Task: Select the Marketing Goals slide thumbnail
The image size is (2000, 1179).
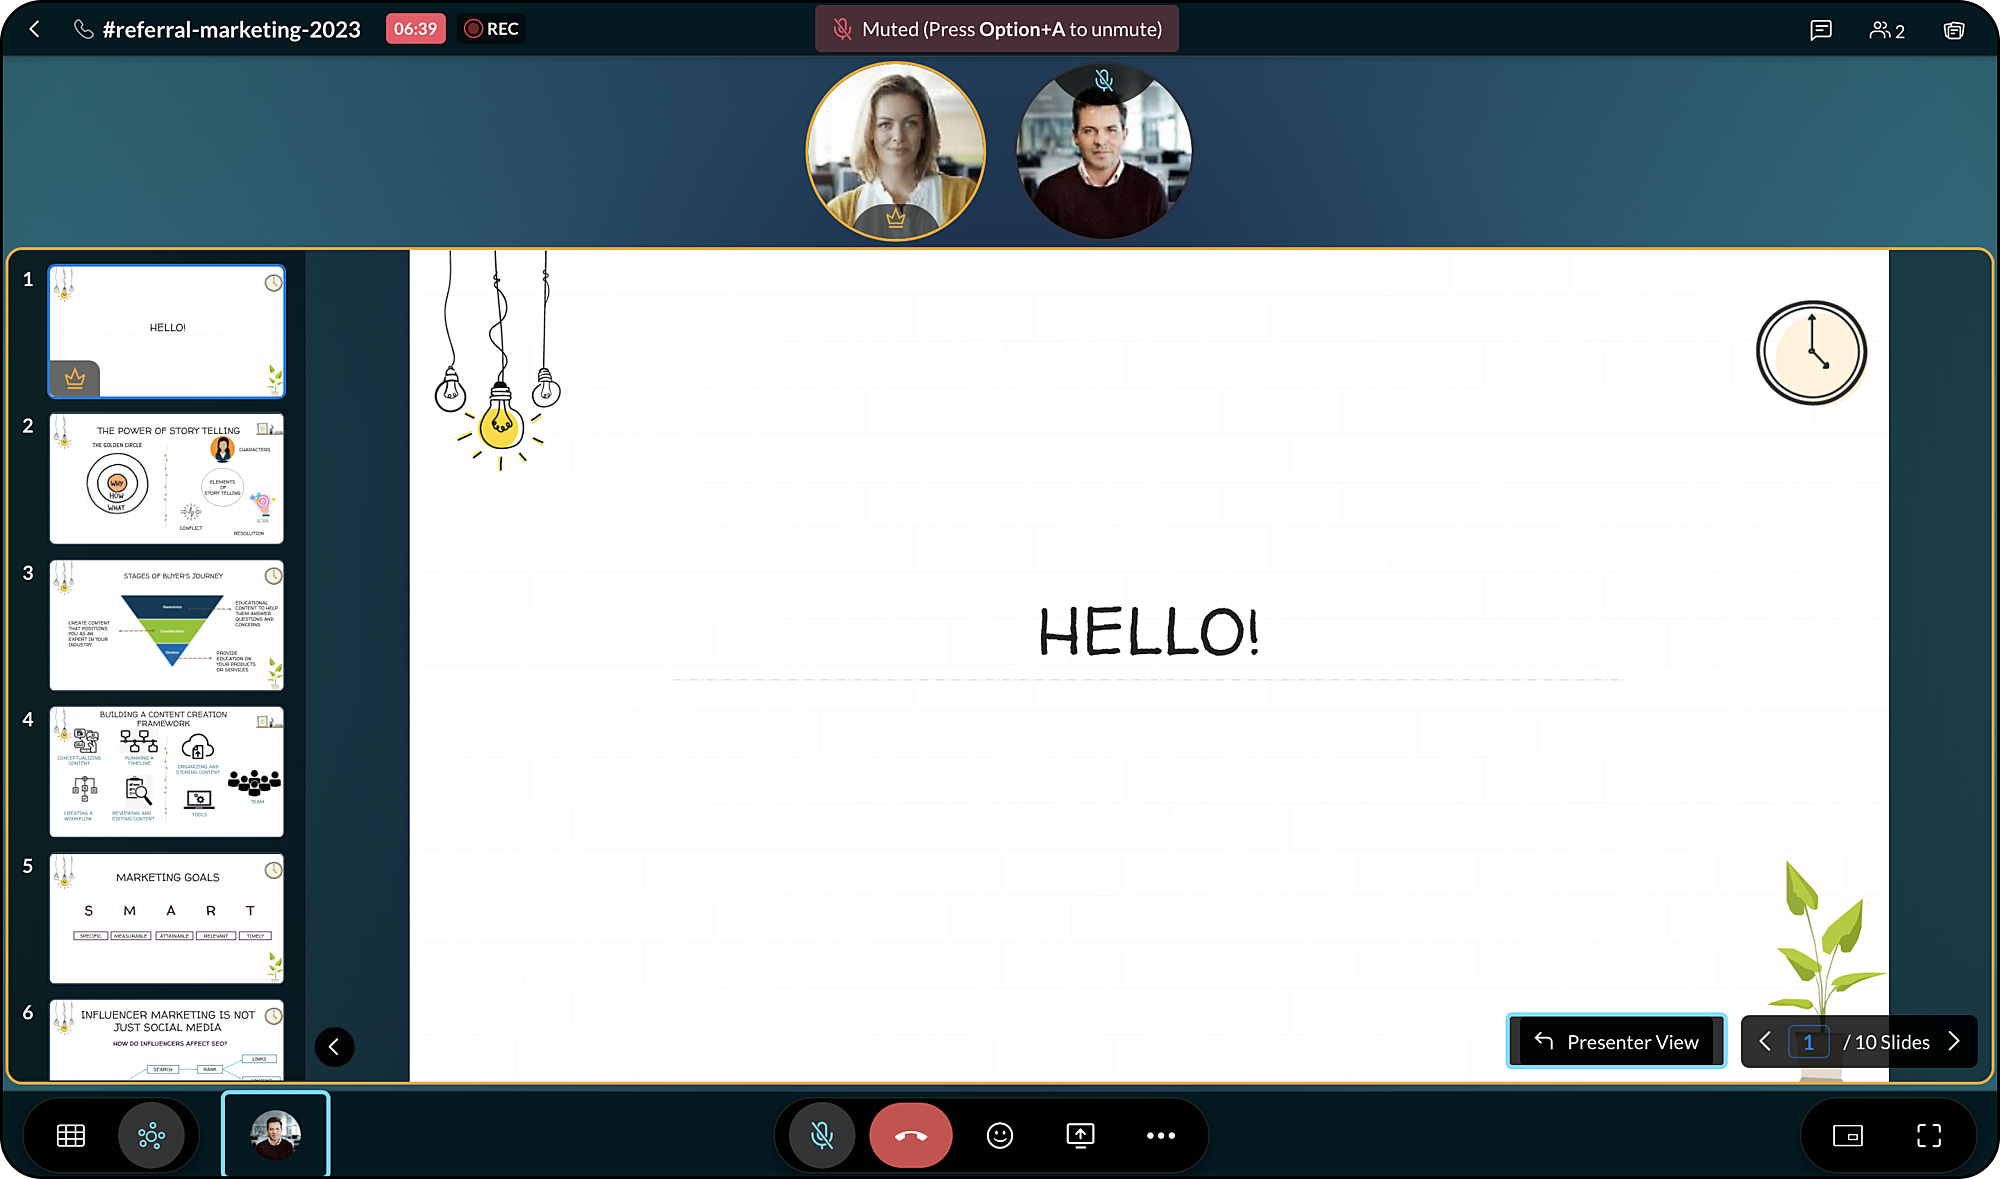Action: click(x=167, y=917)
